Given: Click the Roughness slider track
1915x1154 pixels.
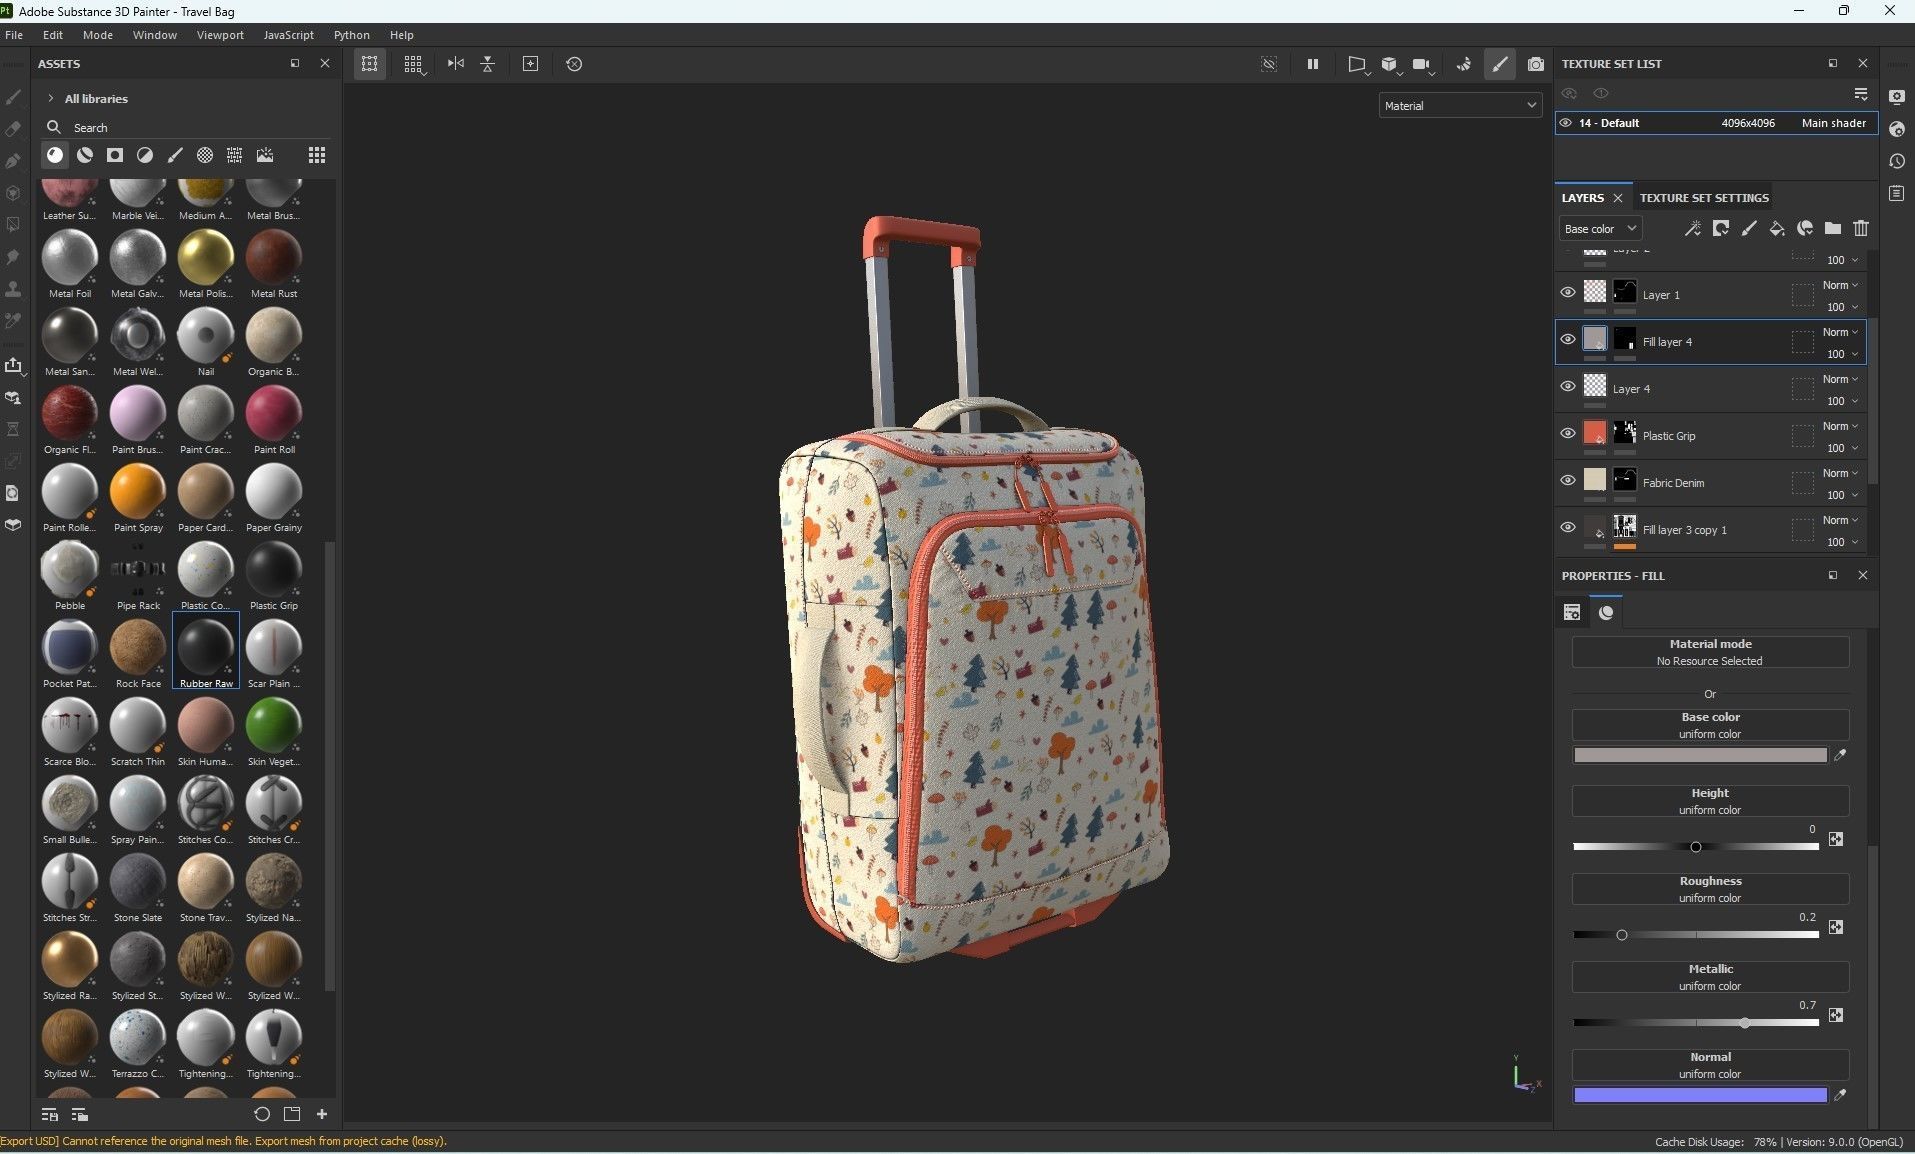Looking at the screenshot, I should [1696, 935].
